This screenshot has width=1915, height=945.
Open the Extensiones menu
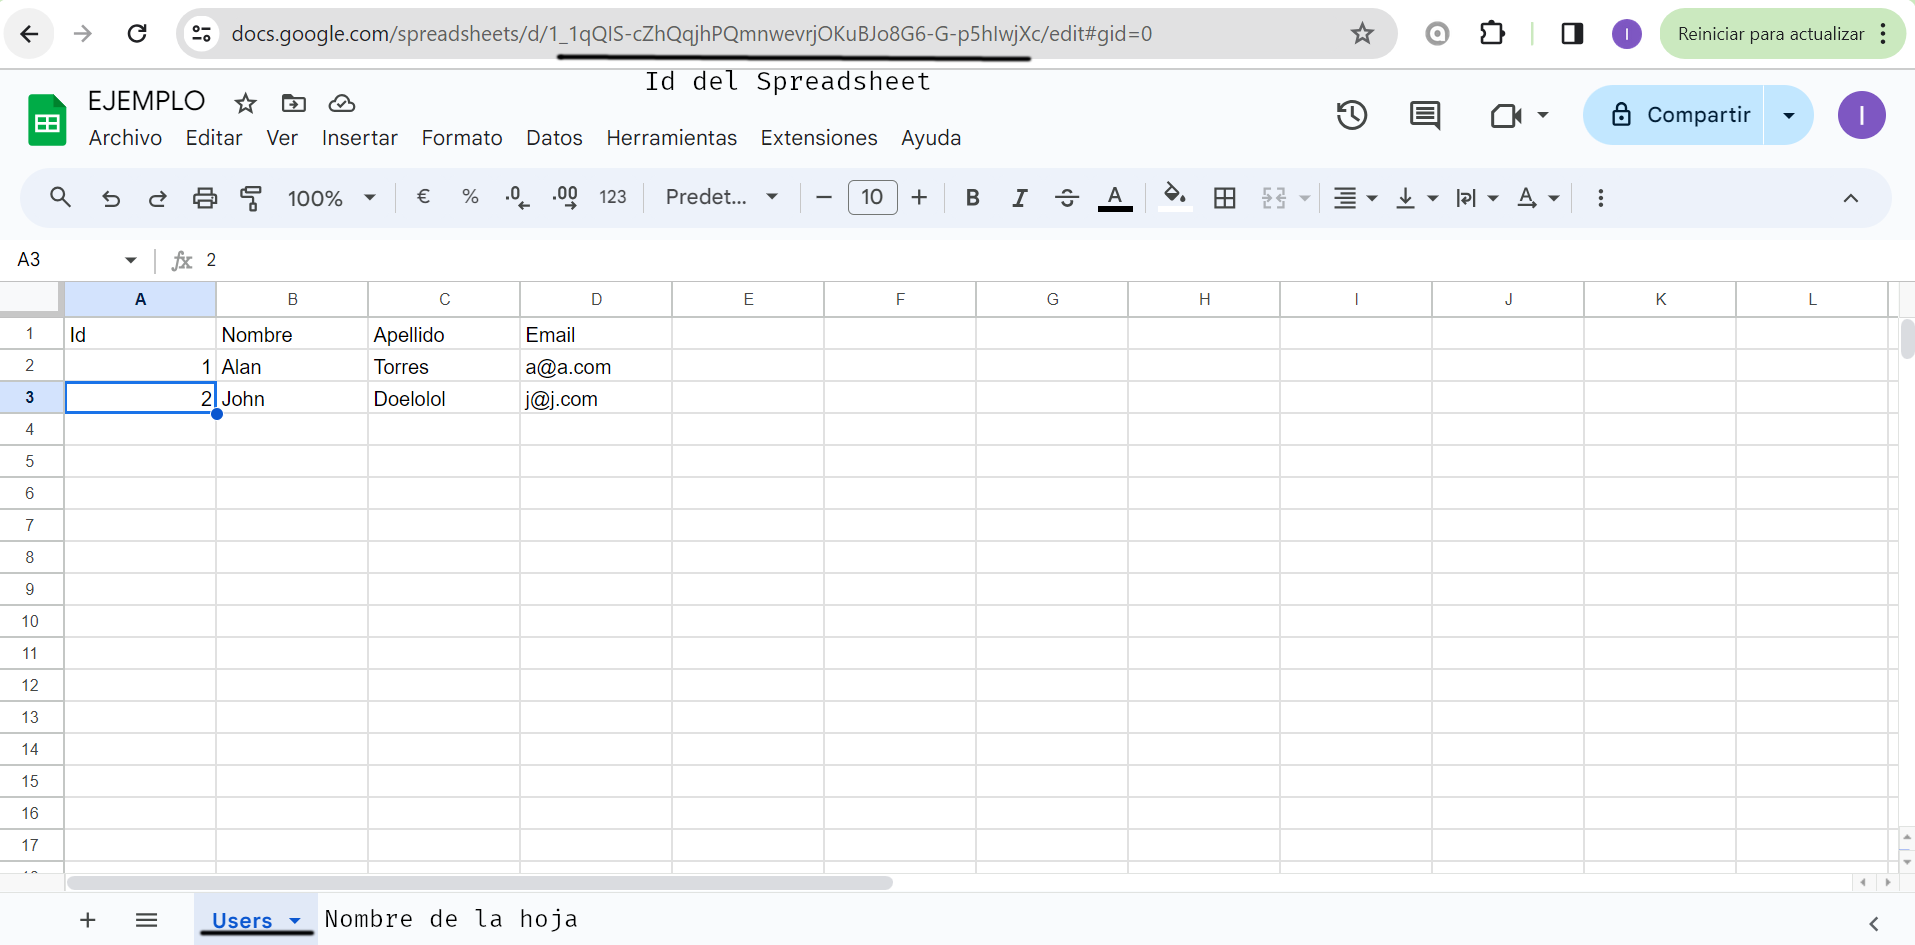coord(819,138)
